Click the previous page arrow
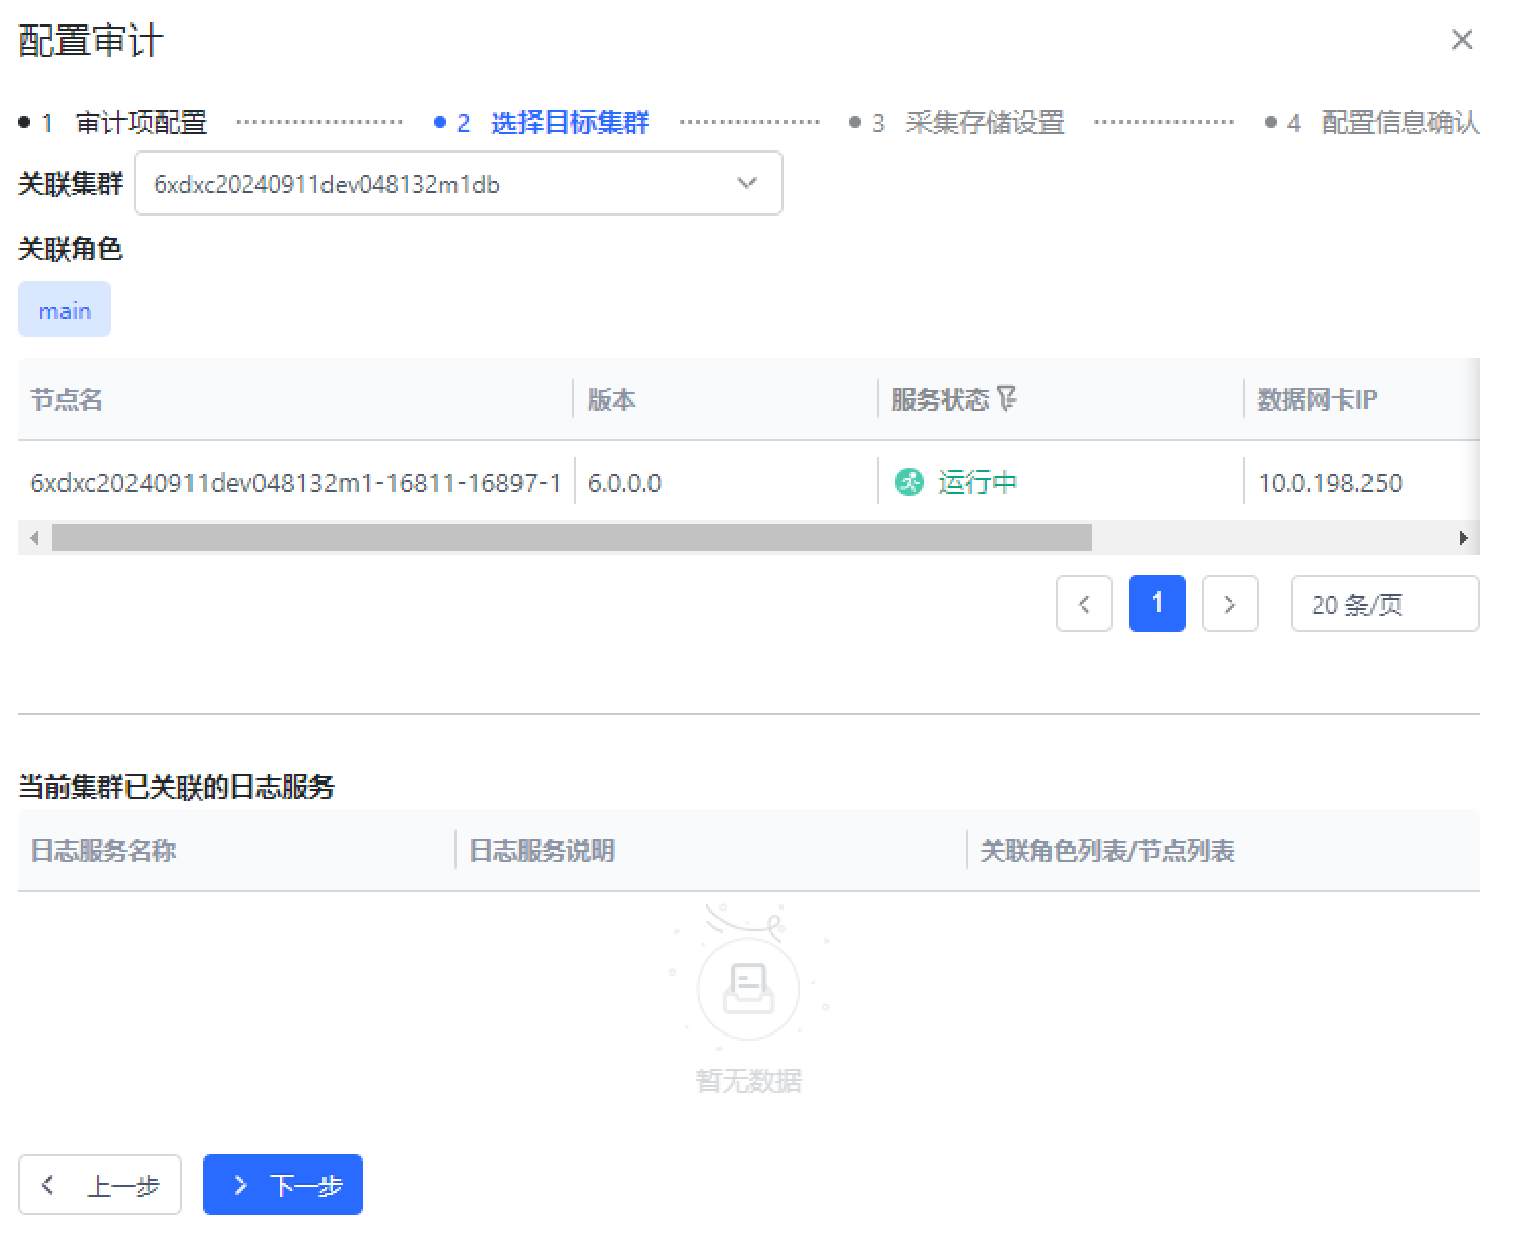Screen dimensions: 1522x1233 coord(1084,603)
